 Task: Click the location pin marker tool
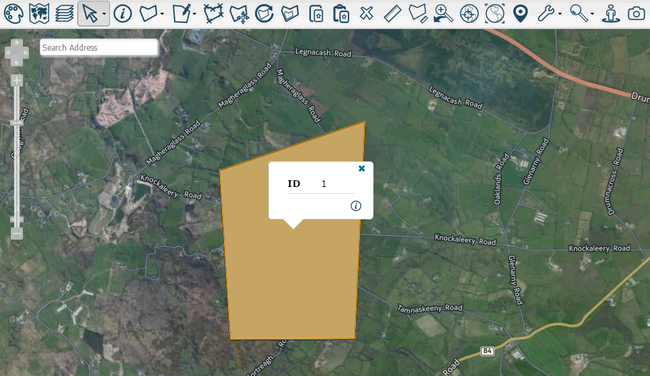520,14
